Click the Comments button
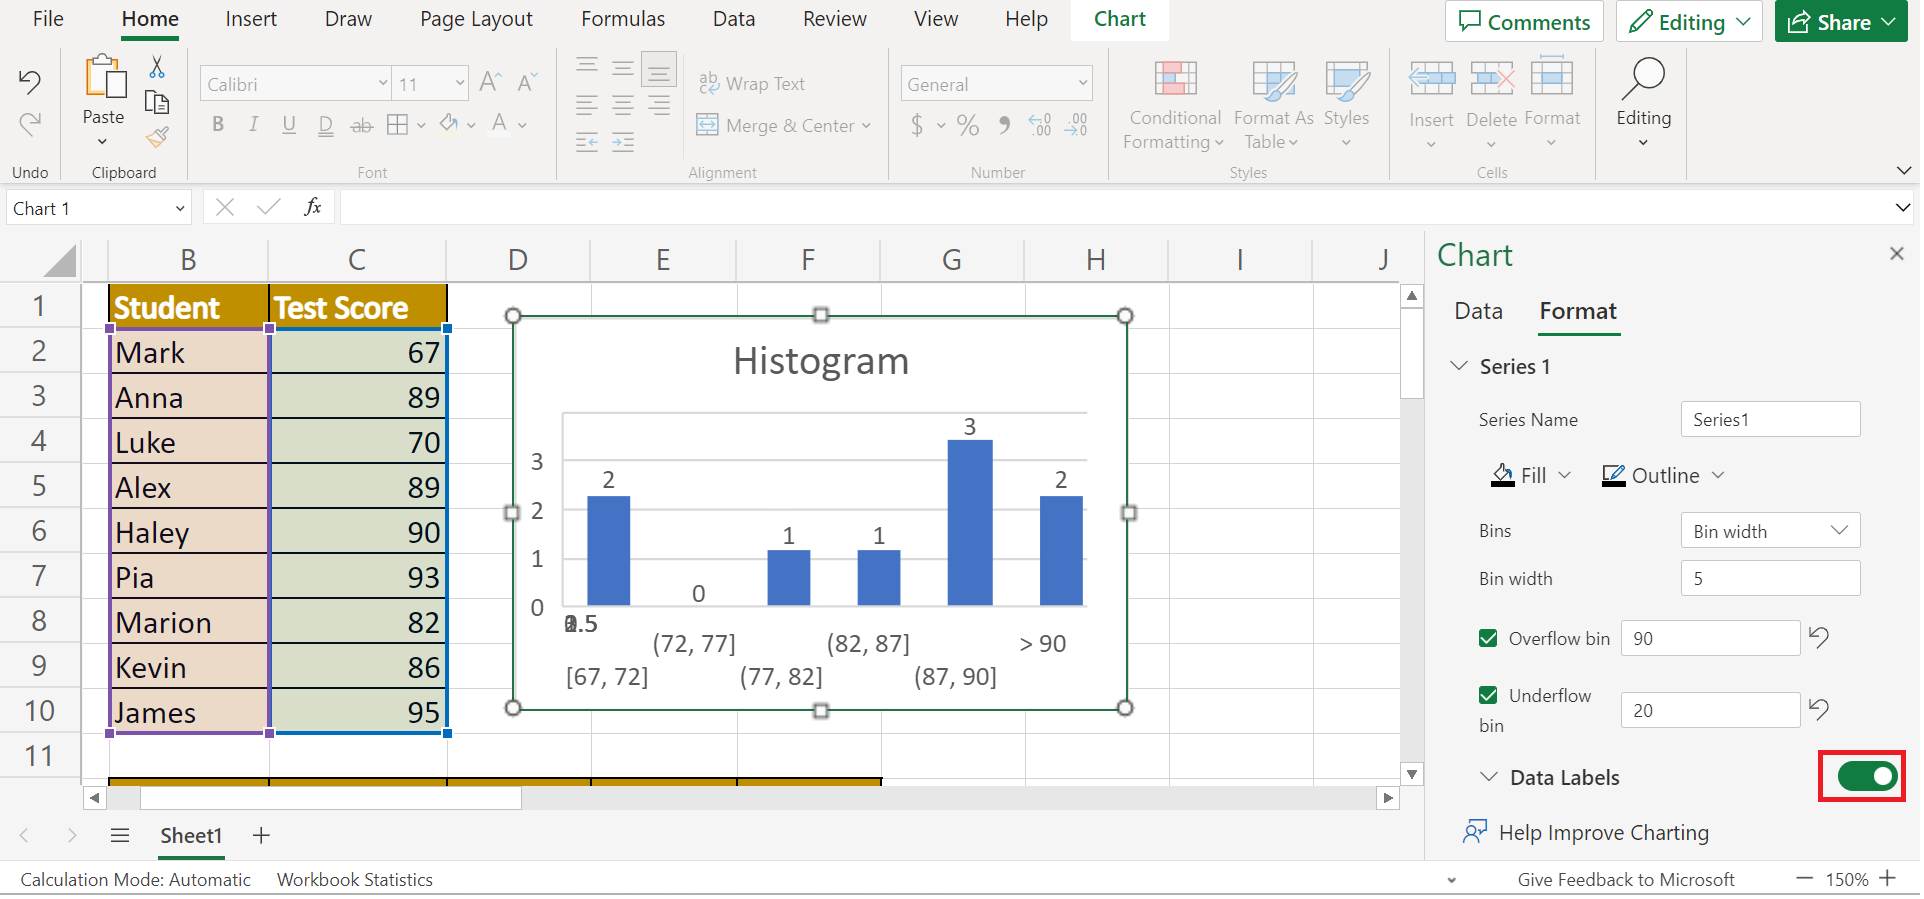The height and width of the screenshot is (899, 1924). coord(1524,22)
